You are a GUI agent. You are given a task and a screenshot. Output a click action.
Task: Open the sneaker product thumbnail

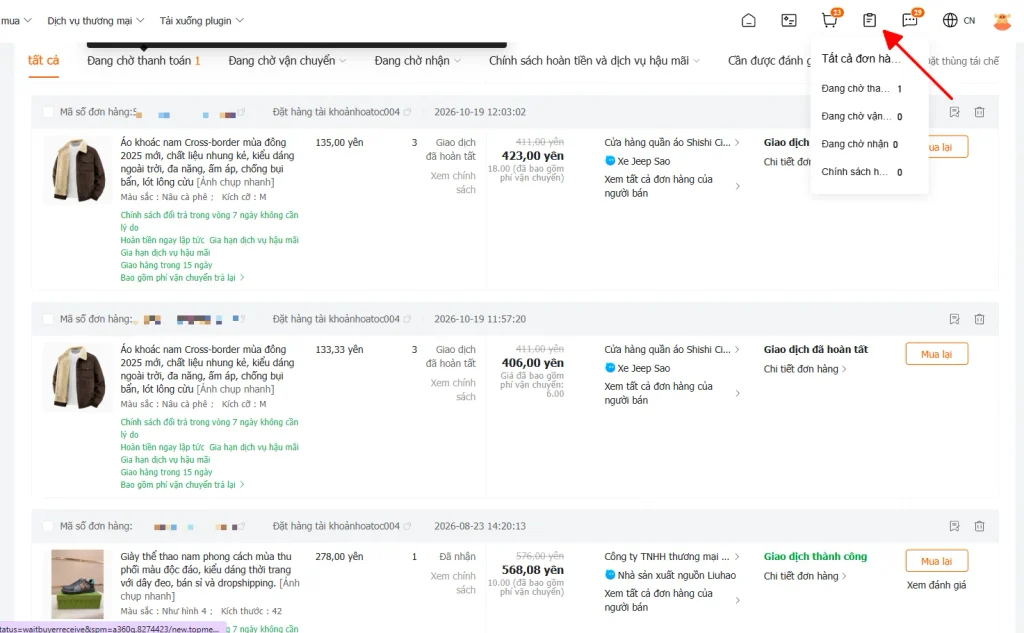click(78, 584)
